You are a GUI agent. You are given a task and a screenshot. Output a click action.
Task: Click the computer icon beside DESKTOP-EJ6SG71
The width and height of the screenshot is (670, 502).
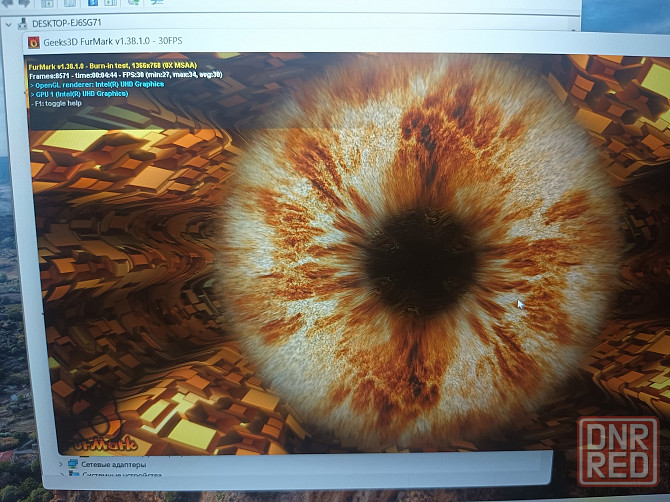(x=23, y=23)
